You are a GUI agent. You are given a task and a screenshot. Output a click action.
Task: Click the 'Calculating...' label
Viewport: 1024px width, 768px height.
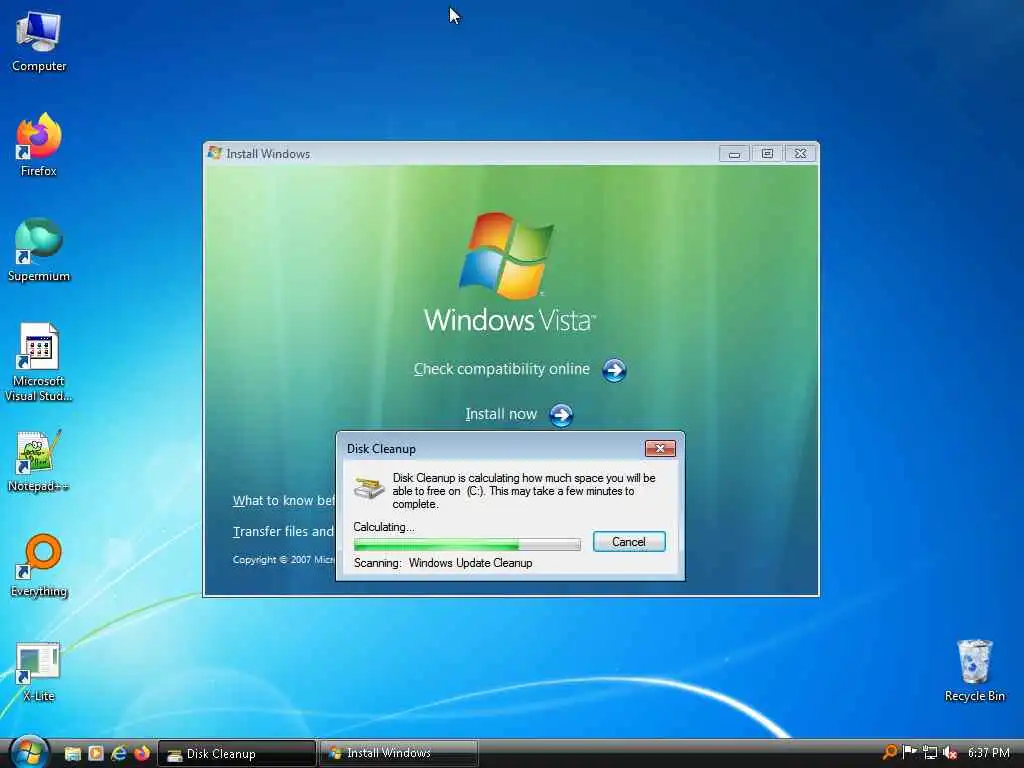coord(383,527)
